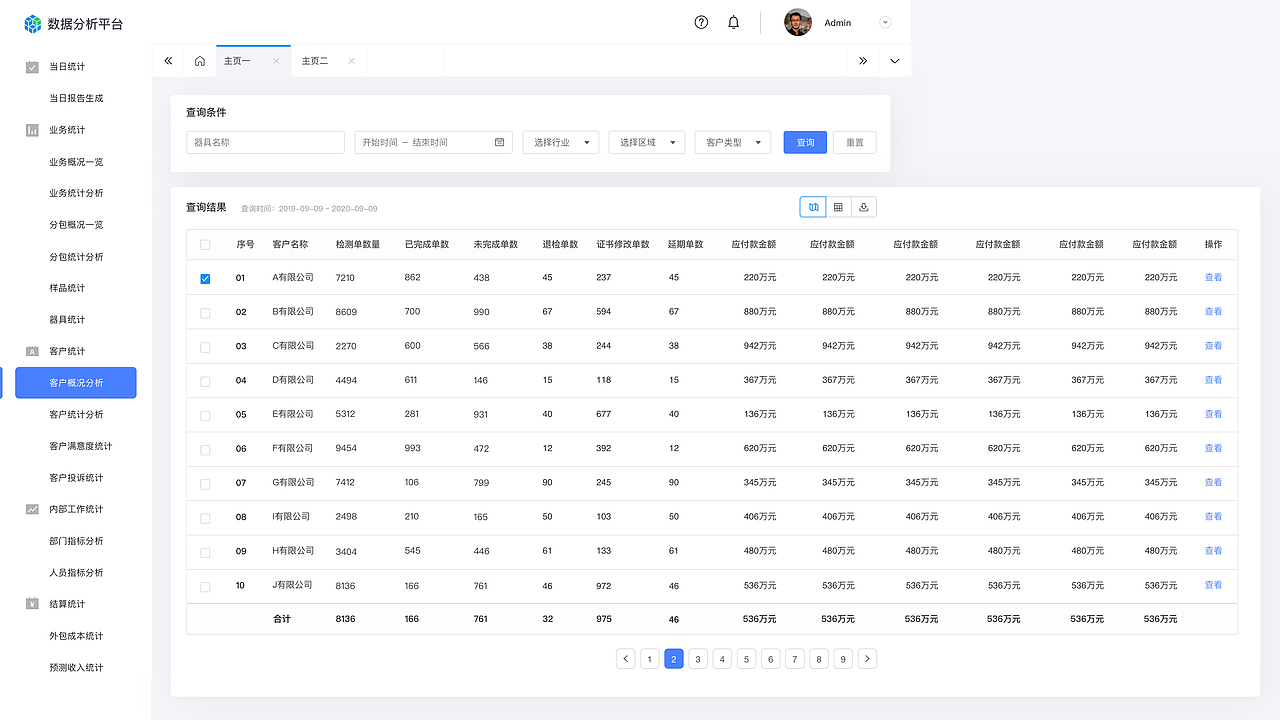The image size is (1280, 720).
Task: Click 查看 link for A有限公司
Action: click(x=1213, y=277)
